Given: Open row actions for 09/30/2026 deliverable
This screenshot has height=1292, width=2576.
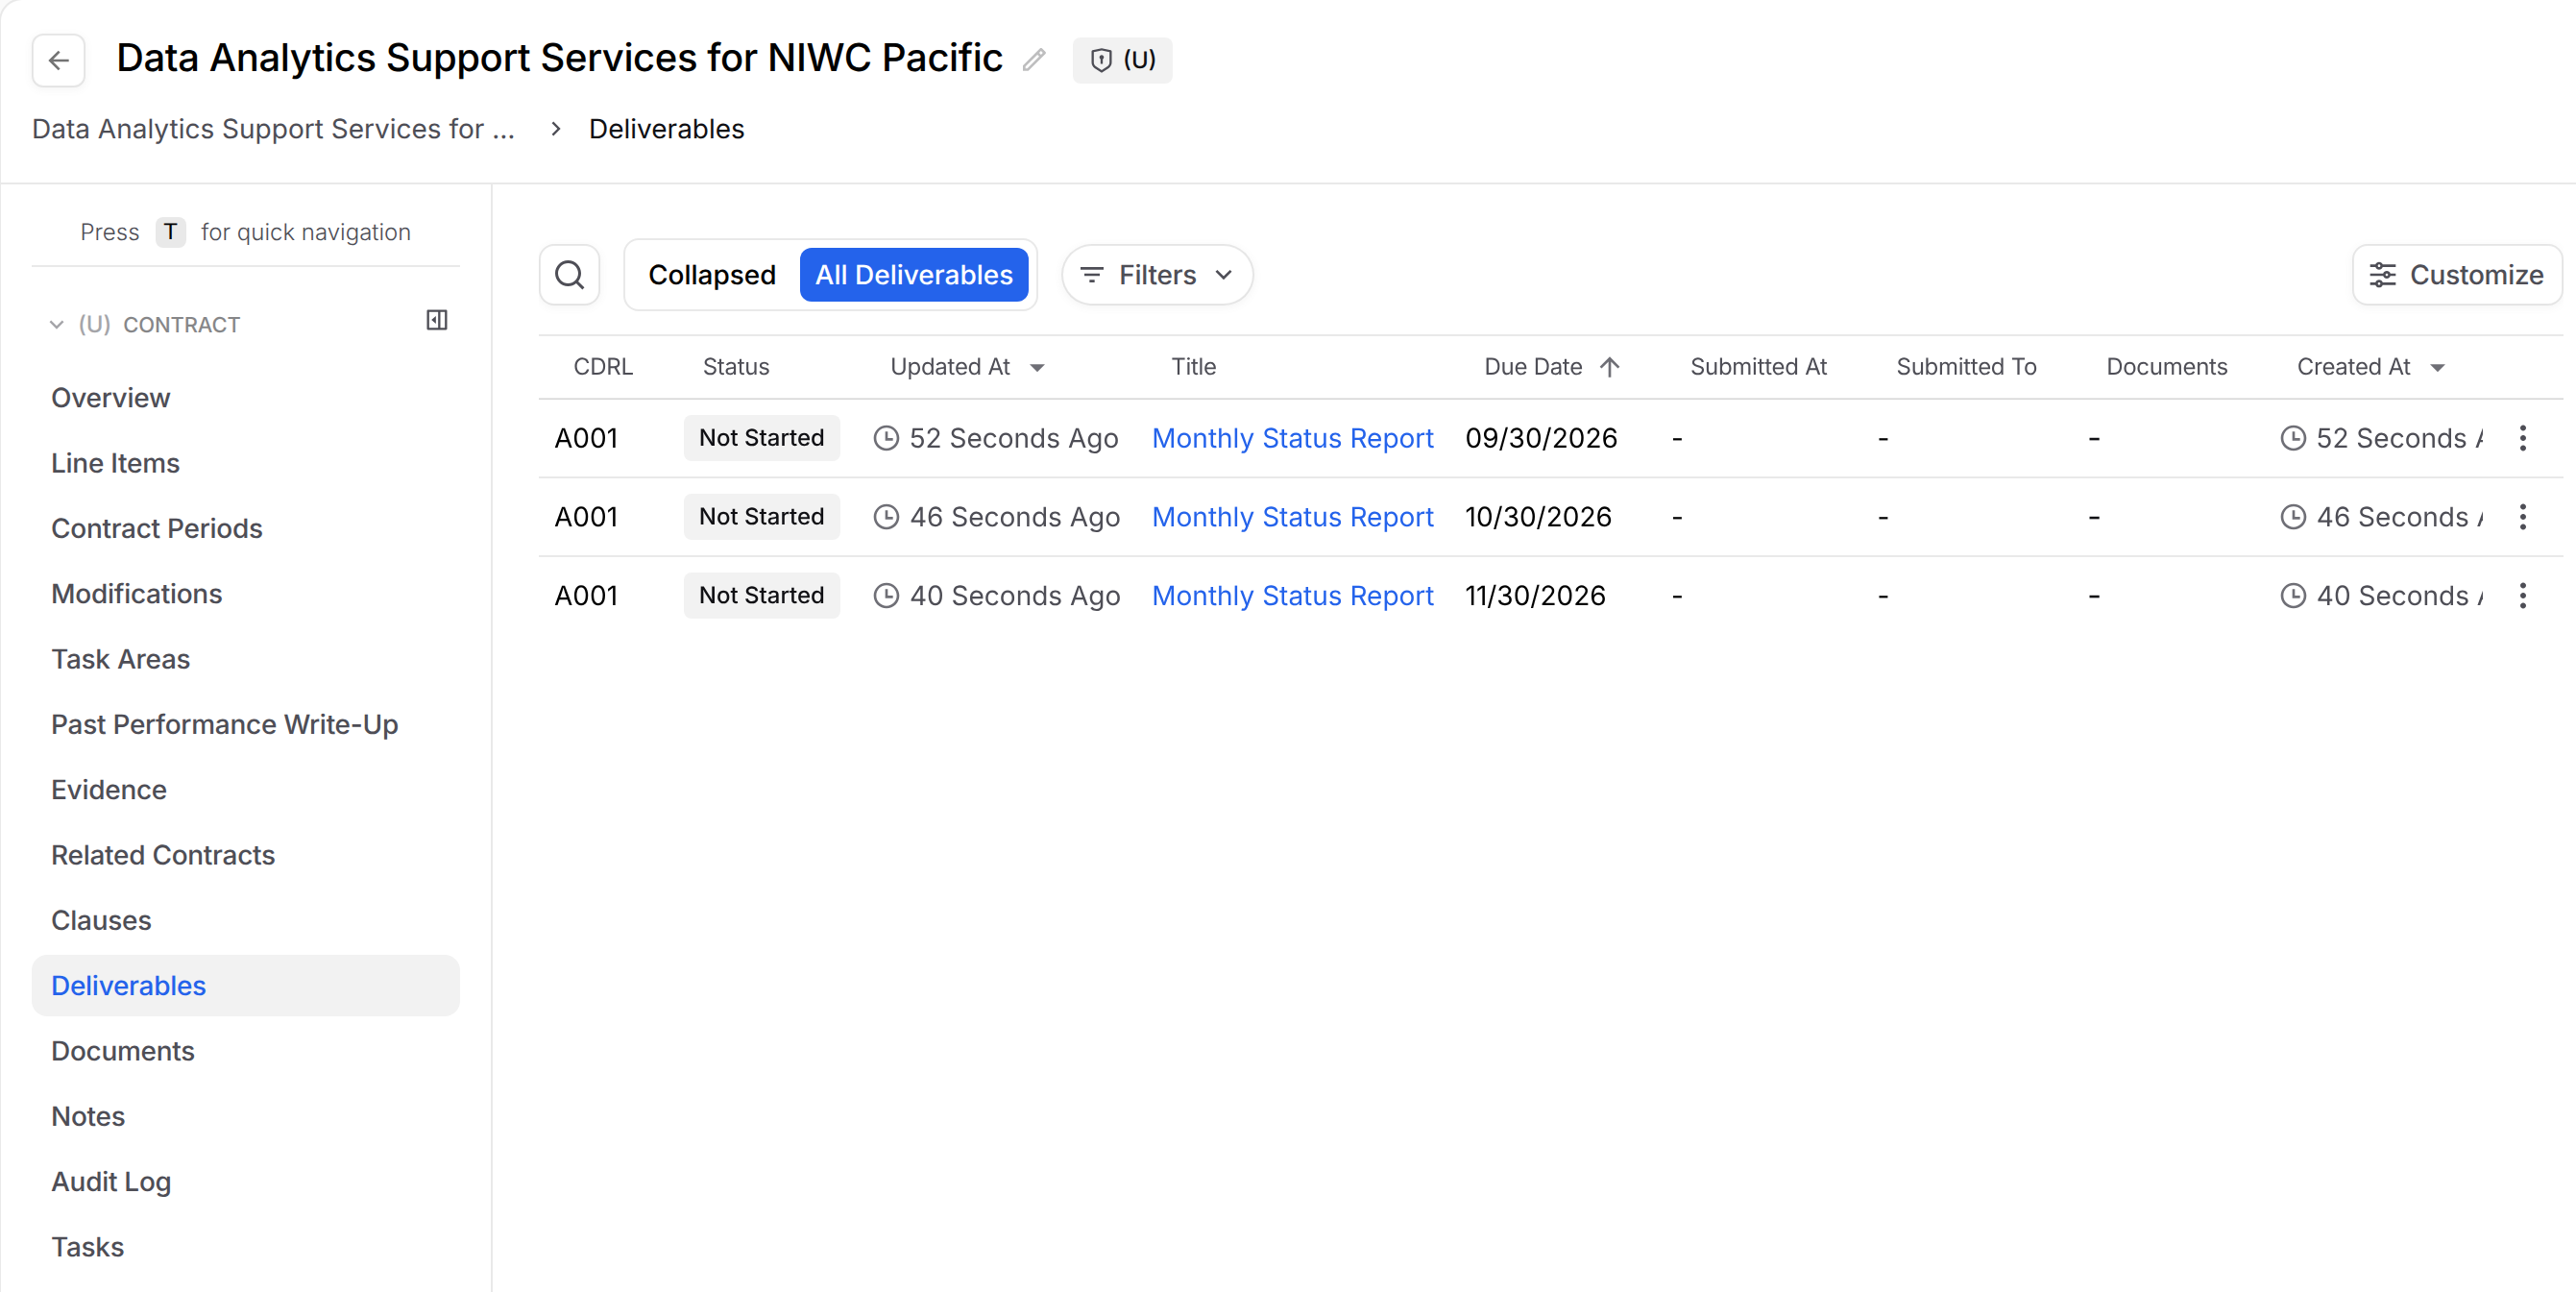Looking at the screenshot, I should (x=2523, y=438).
